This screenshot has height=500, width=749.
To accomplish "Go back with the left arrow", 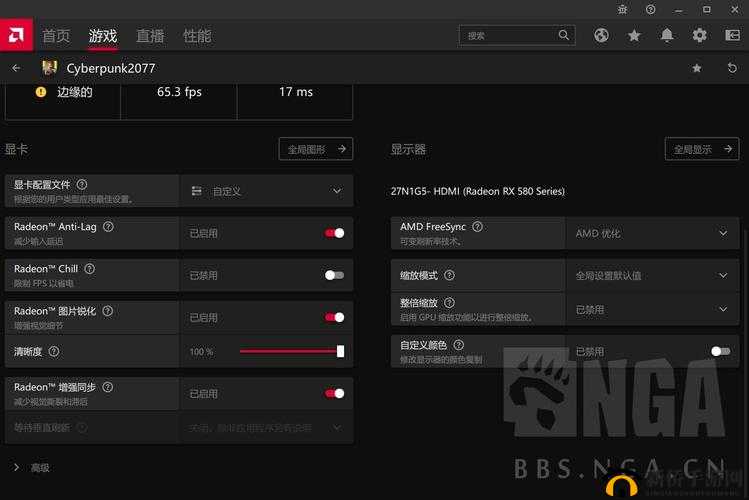I will click(16, 68).
